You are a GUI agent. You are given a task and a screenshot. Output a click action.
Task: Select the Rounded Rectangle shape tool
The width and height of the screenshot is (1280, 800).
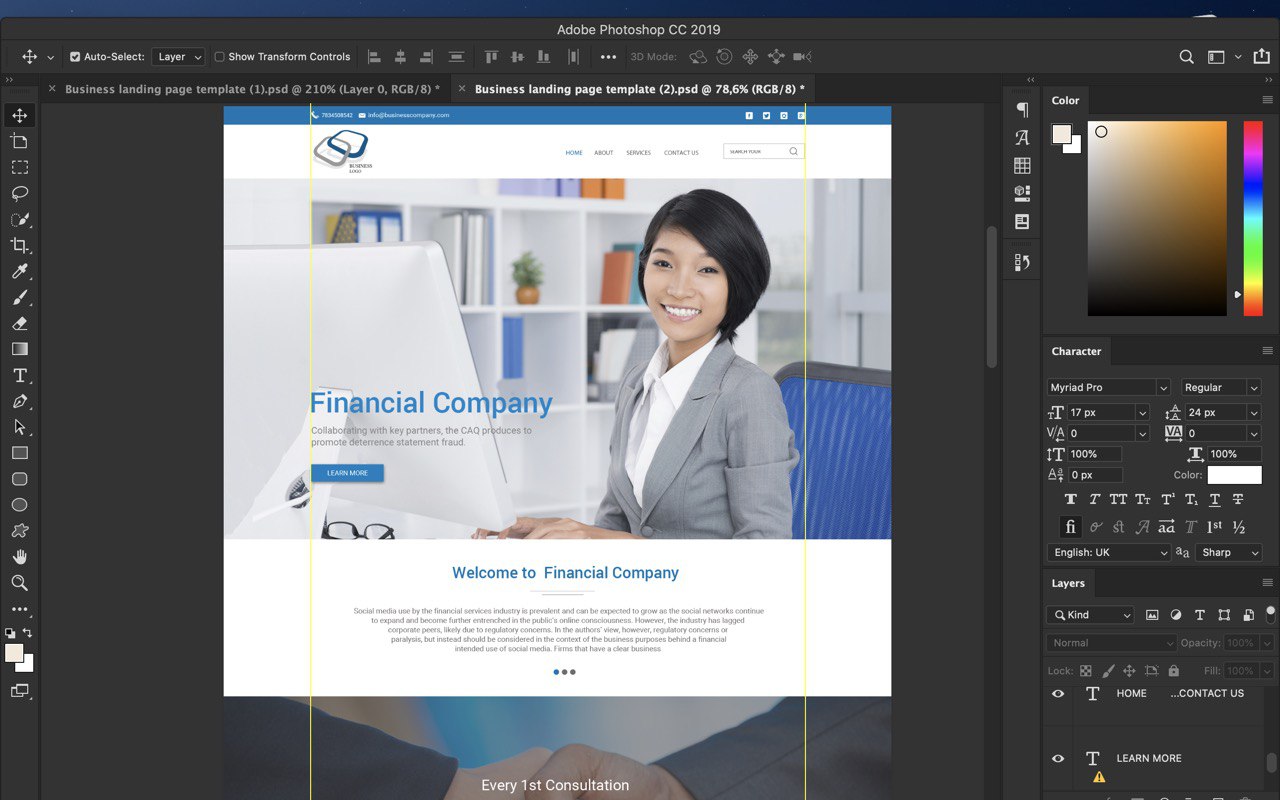[19, 480]
